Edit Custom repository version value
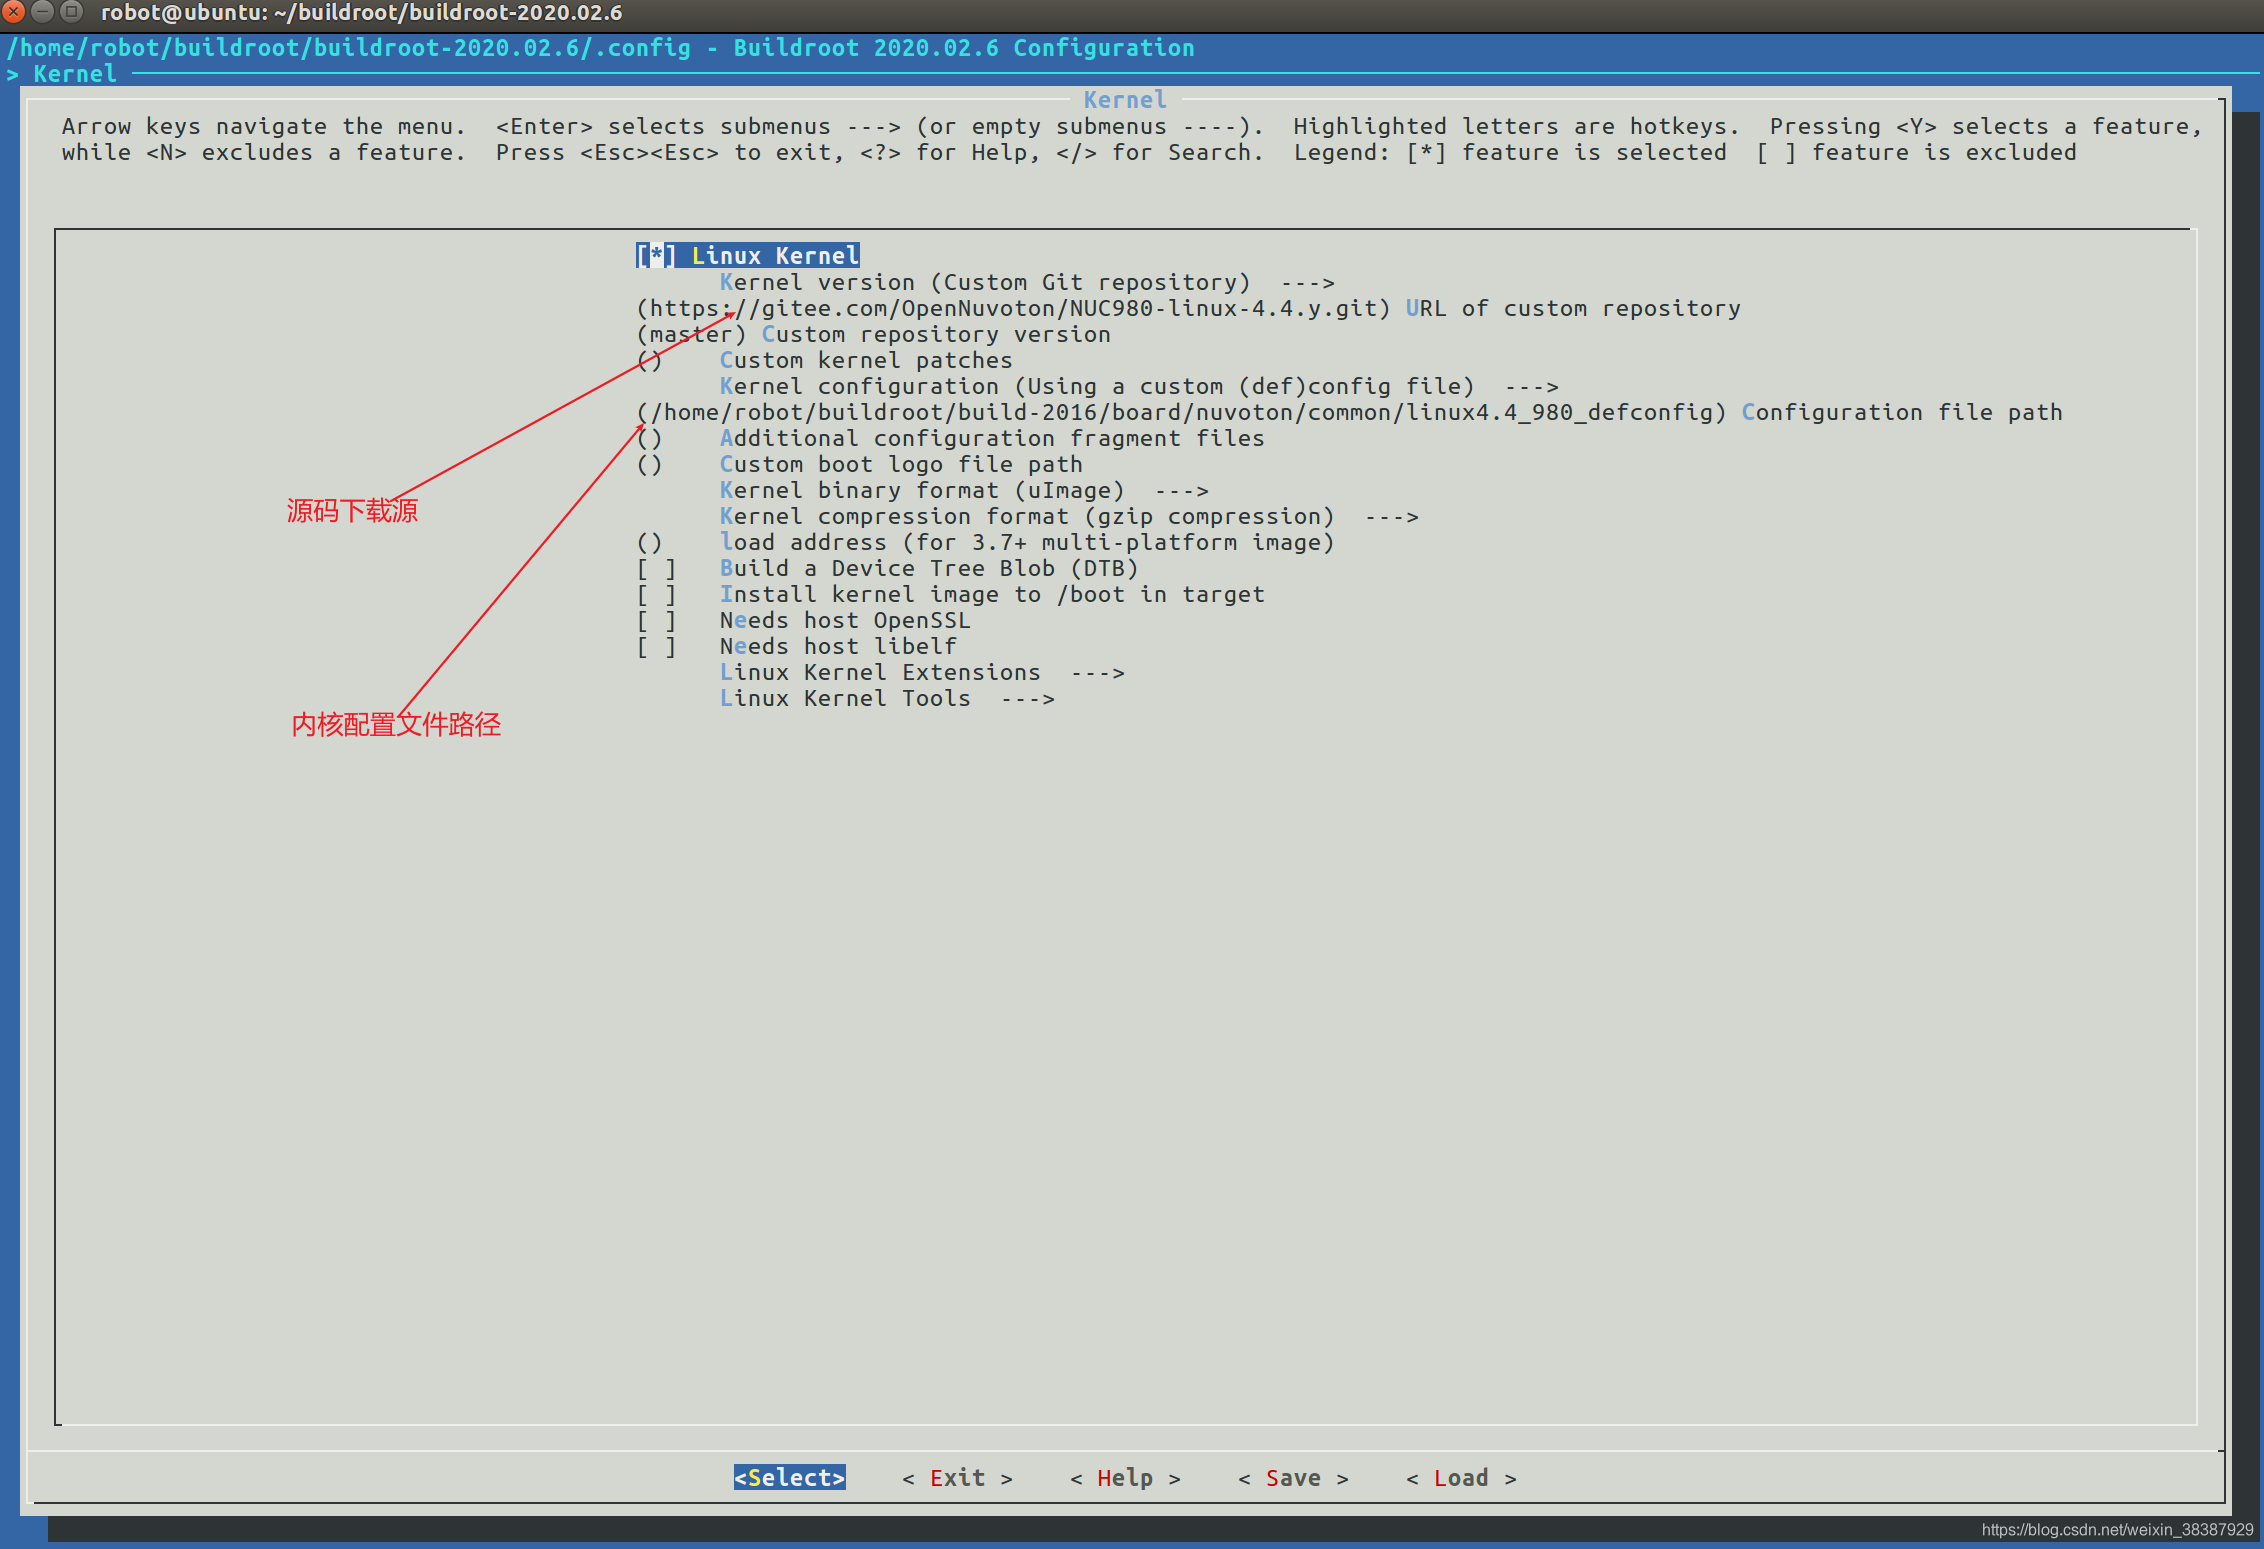The image size is (2264, 1549). pos(873,335)
